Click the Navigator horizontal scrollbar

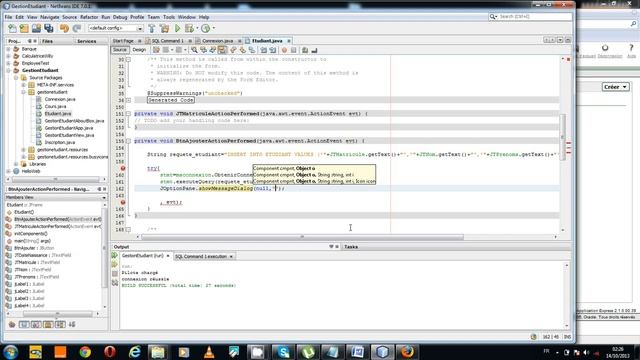(x=57, y=313)
